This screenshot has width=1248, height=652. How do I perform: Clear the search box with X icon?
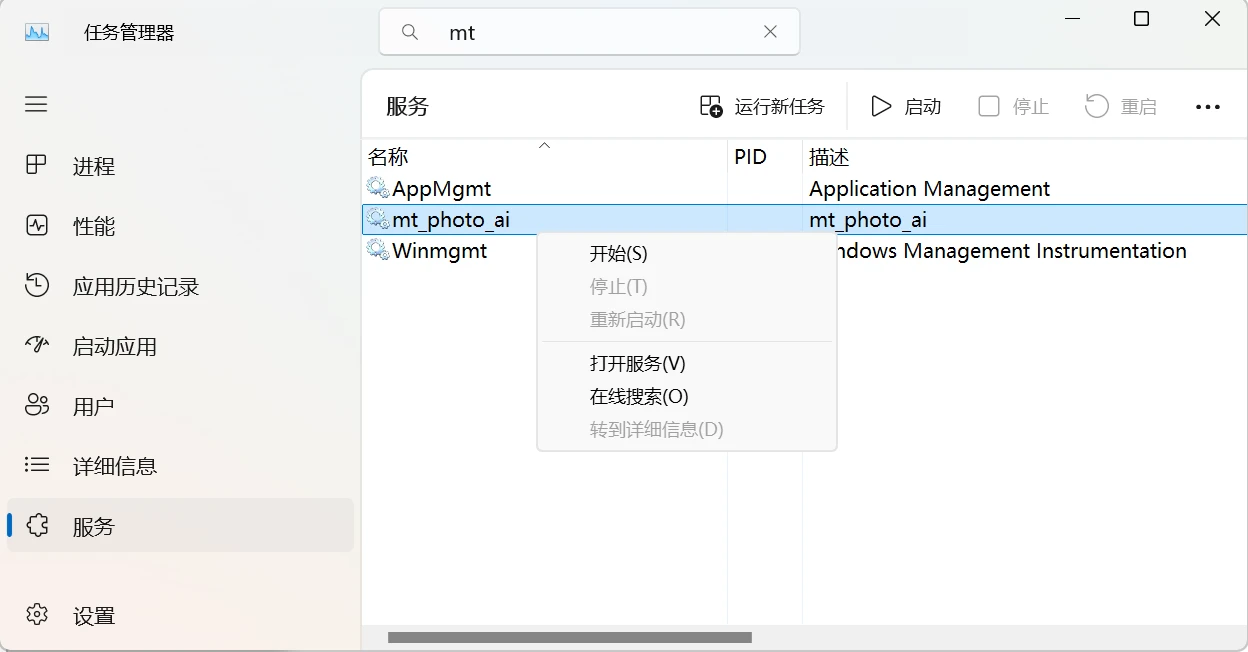770,32
